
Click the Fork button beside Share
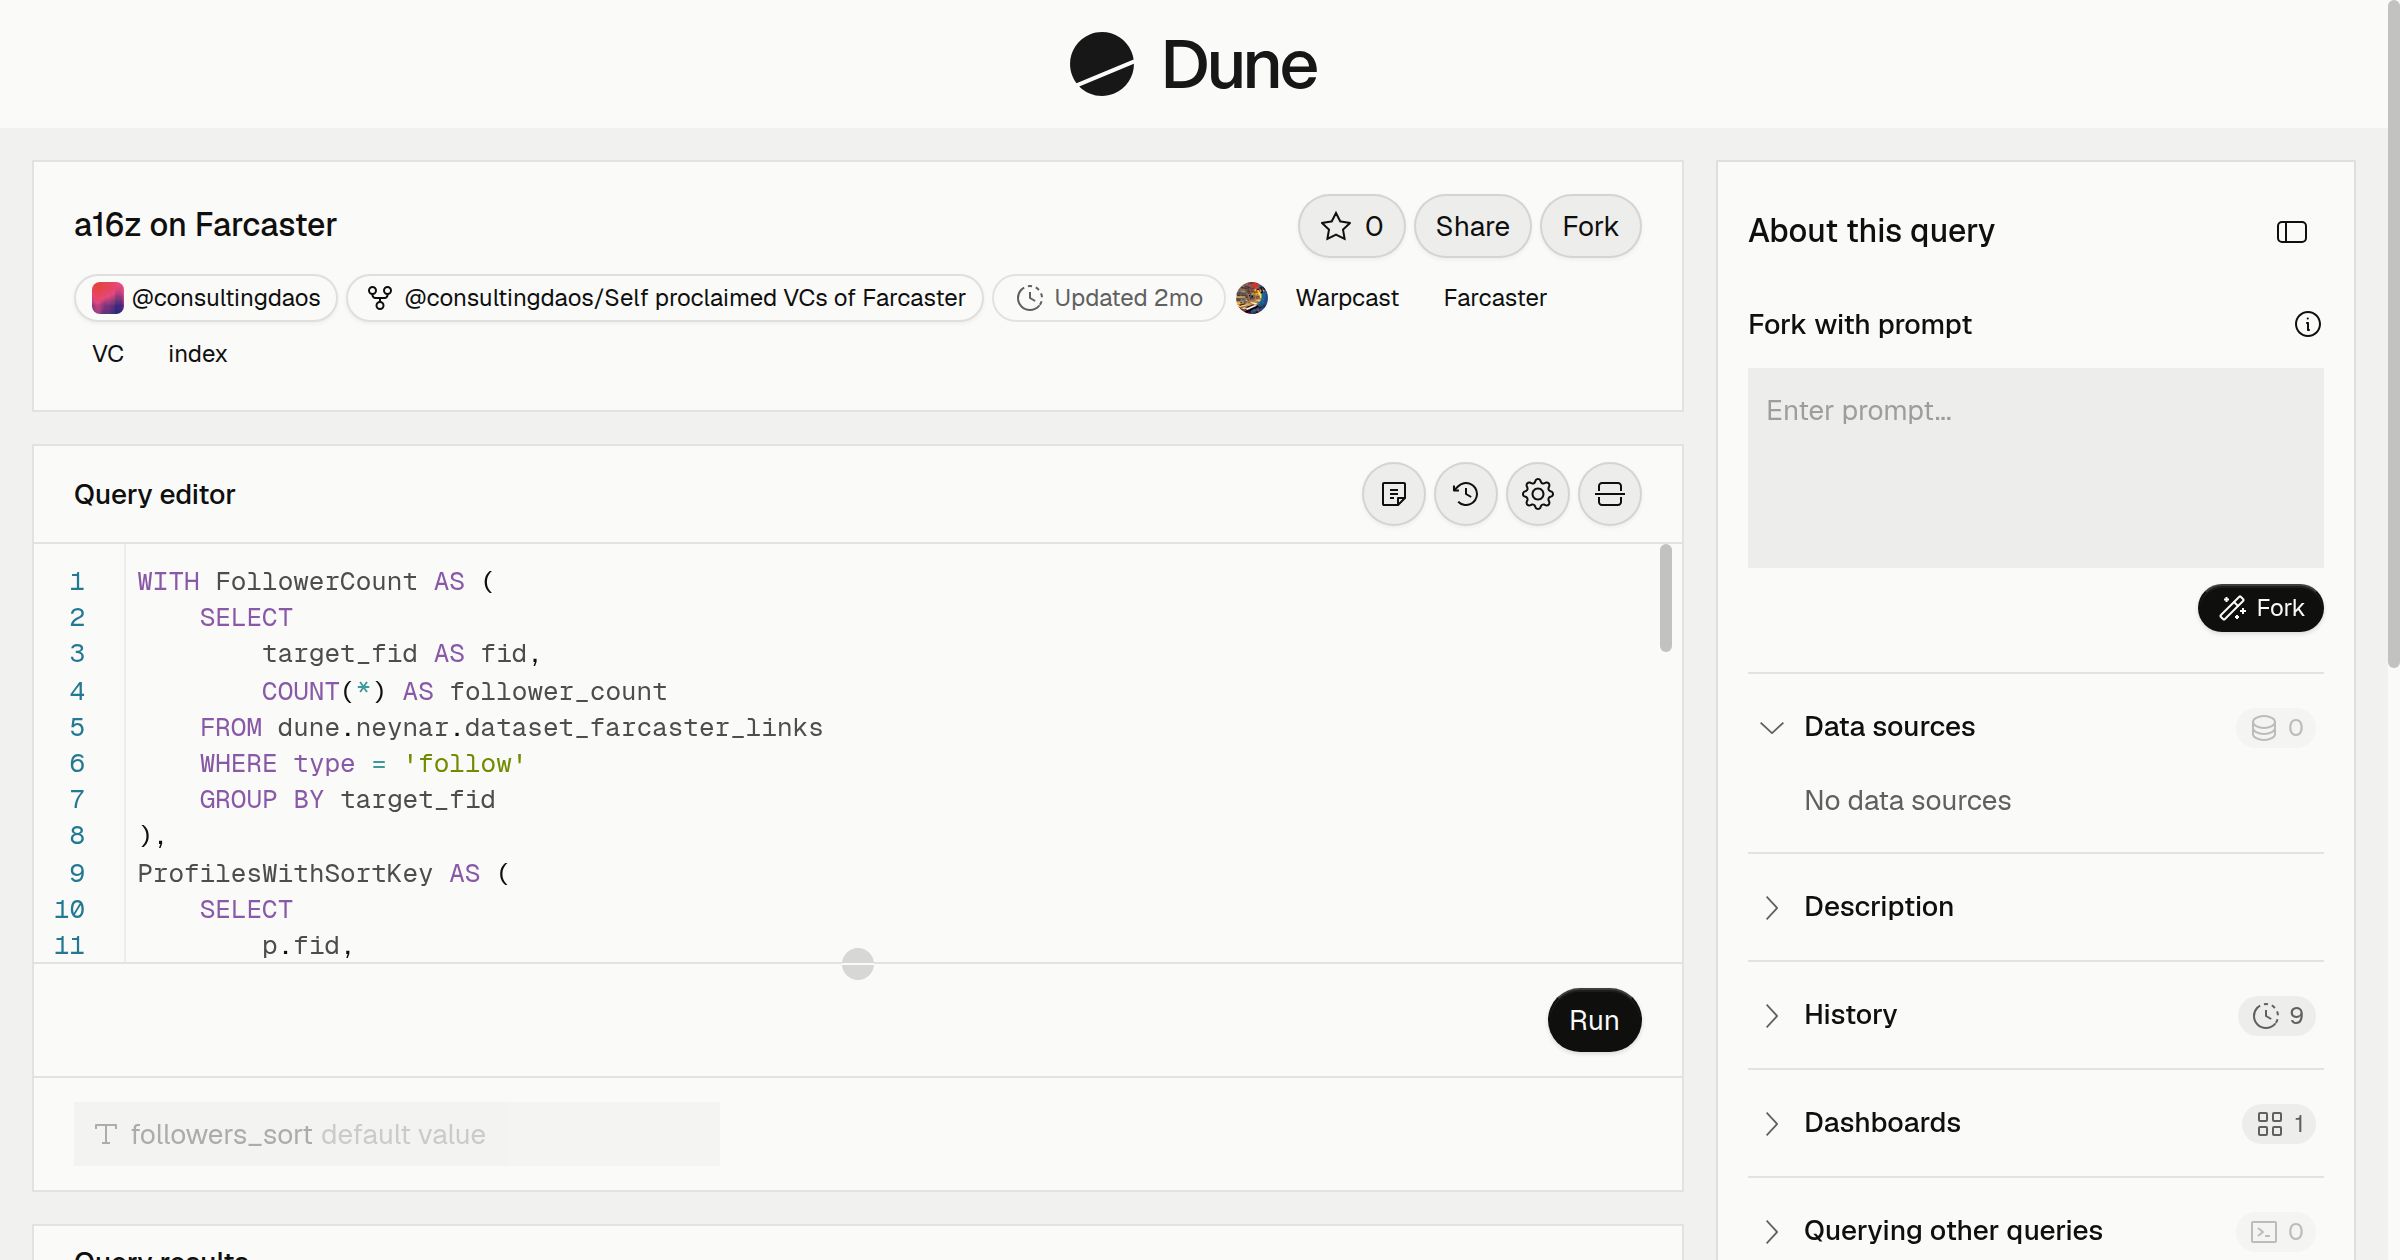[x=1590, y=226]
